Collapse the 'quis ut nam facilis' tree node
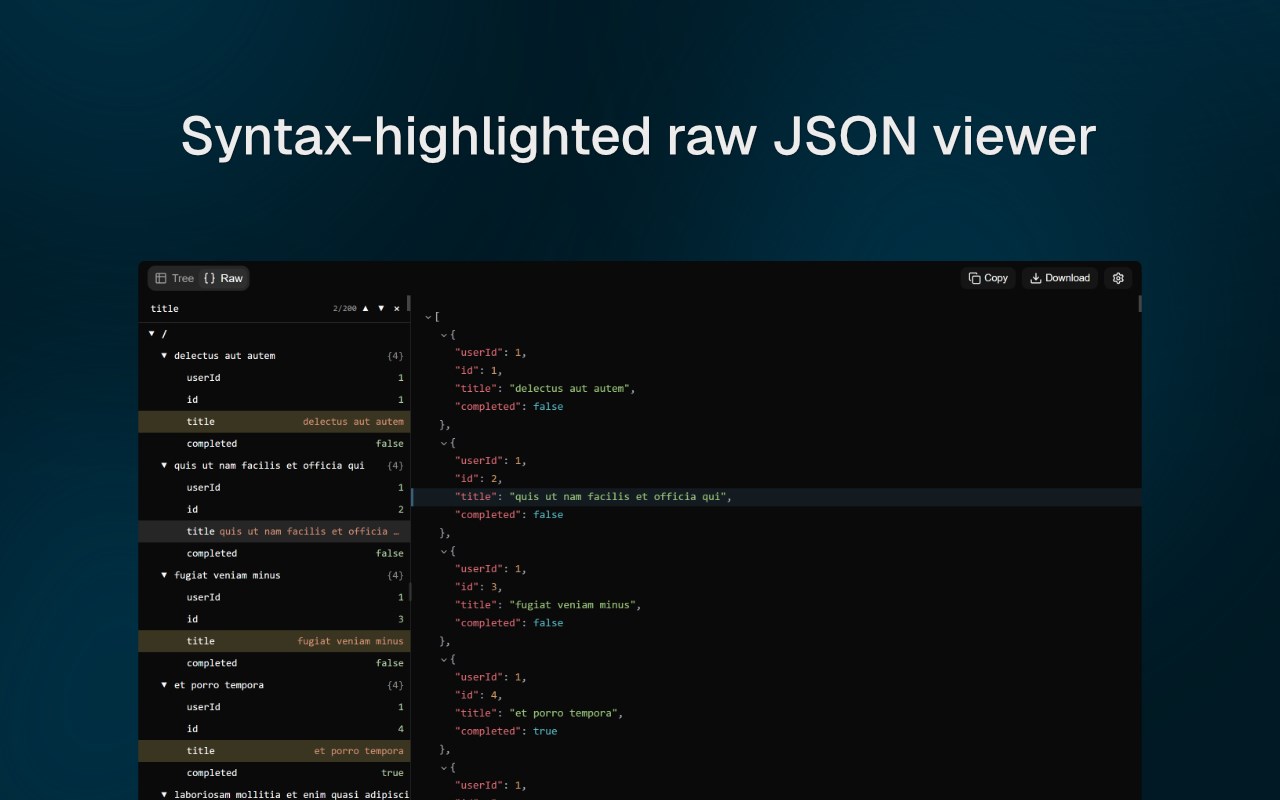1280x800 pixels. (x=164, y=465)
